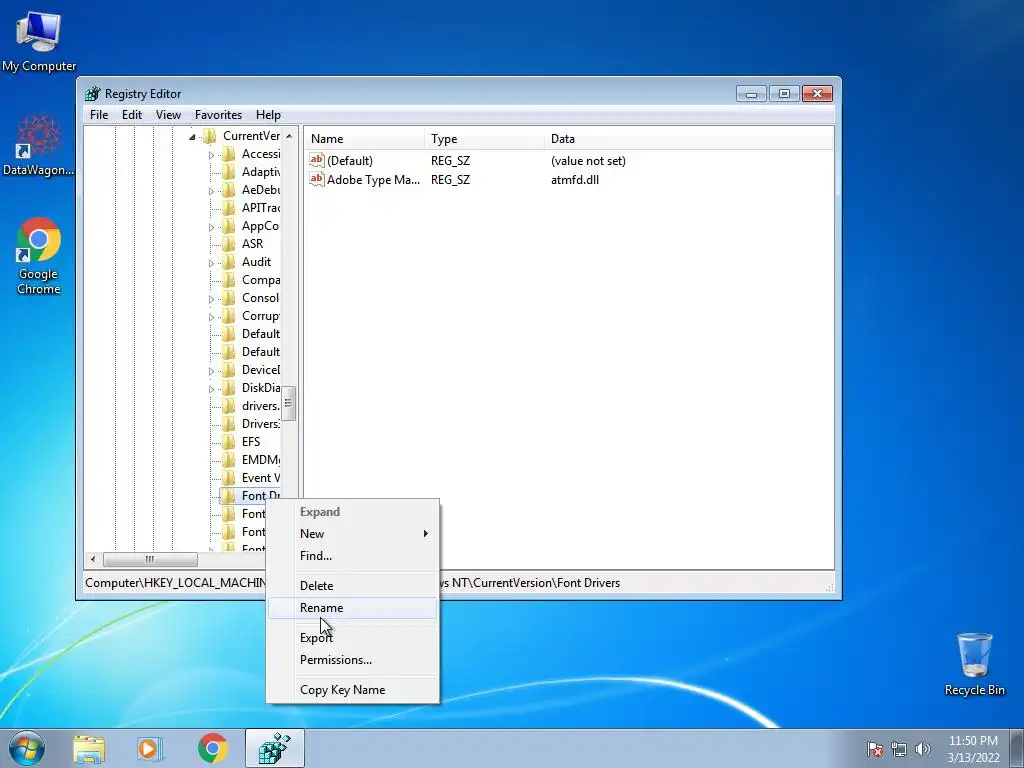
Task: Open the Favorites menu
Action: point(218,115)
